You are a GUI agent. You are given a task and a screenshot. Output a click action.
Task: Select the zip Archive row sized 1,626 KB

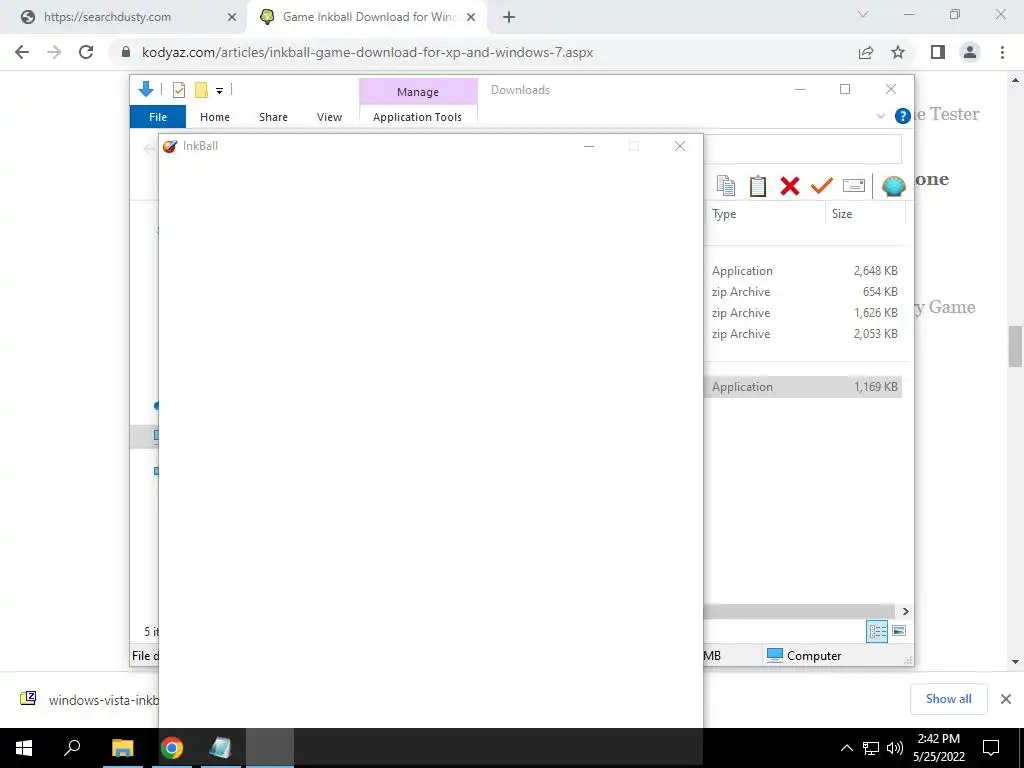pyautogui.click(x=804, y=313)
